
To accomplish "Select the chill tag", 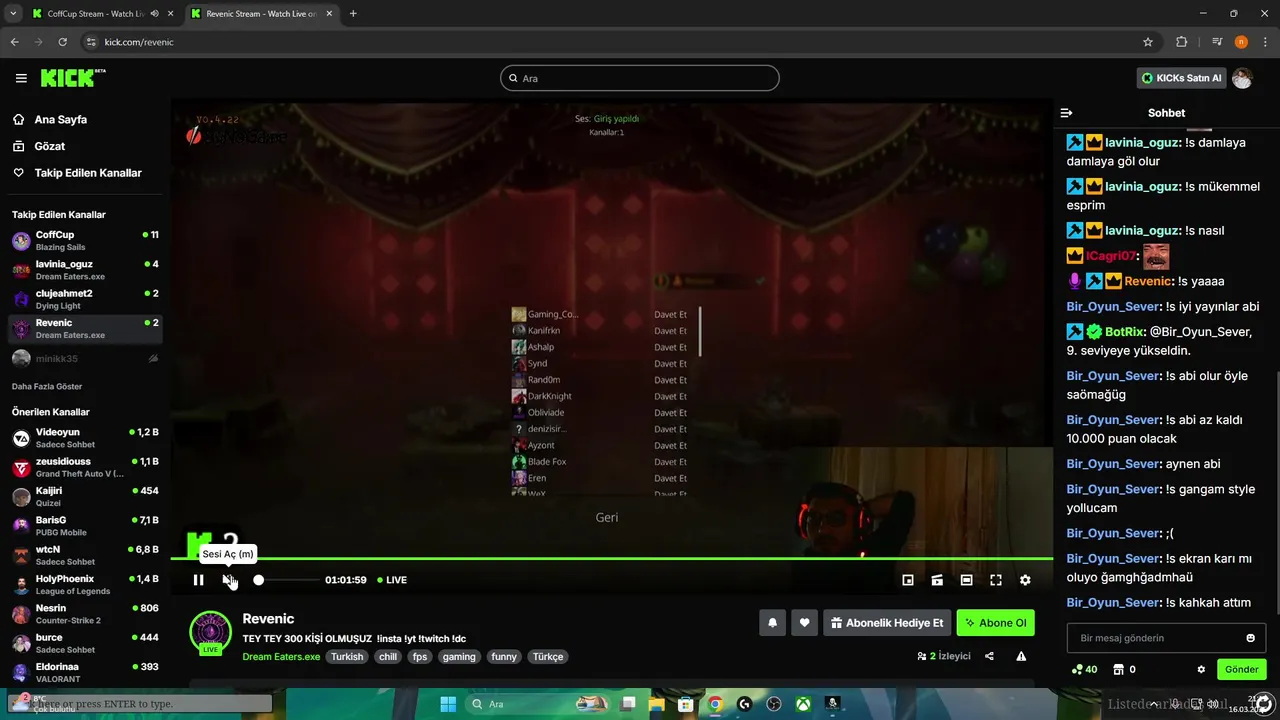I will (x=388, y=657).
